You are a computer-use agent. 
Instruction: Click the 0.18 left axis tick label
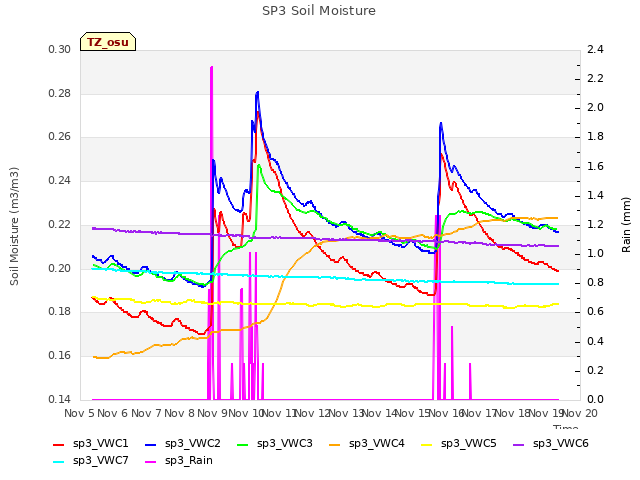click(60, 311)
